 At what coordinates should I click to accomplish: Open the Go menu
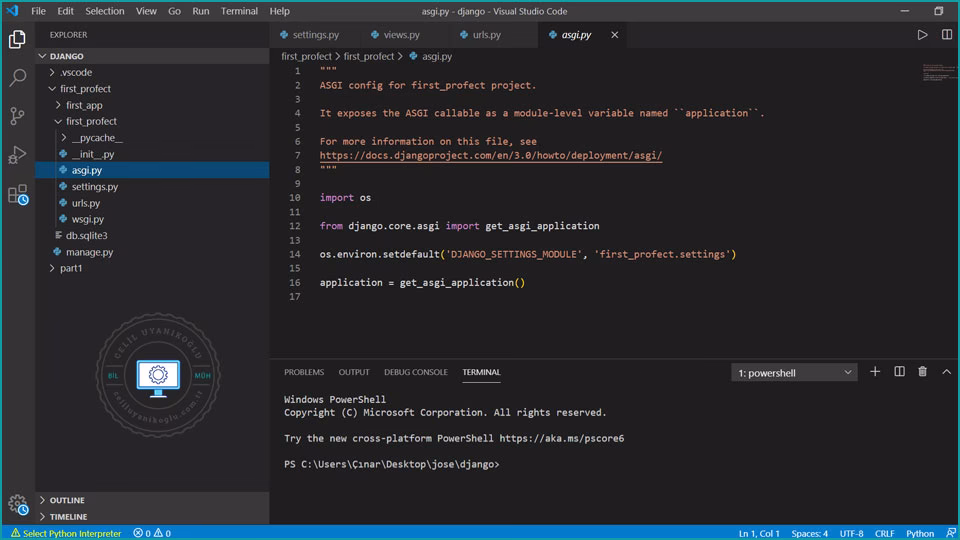[x=174, y=11]
